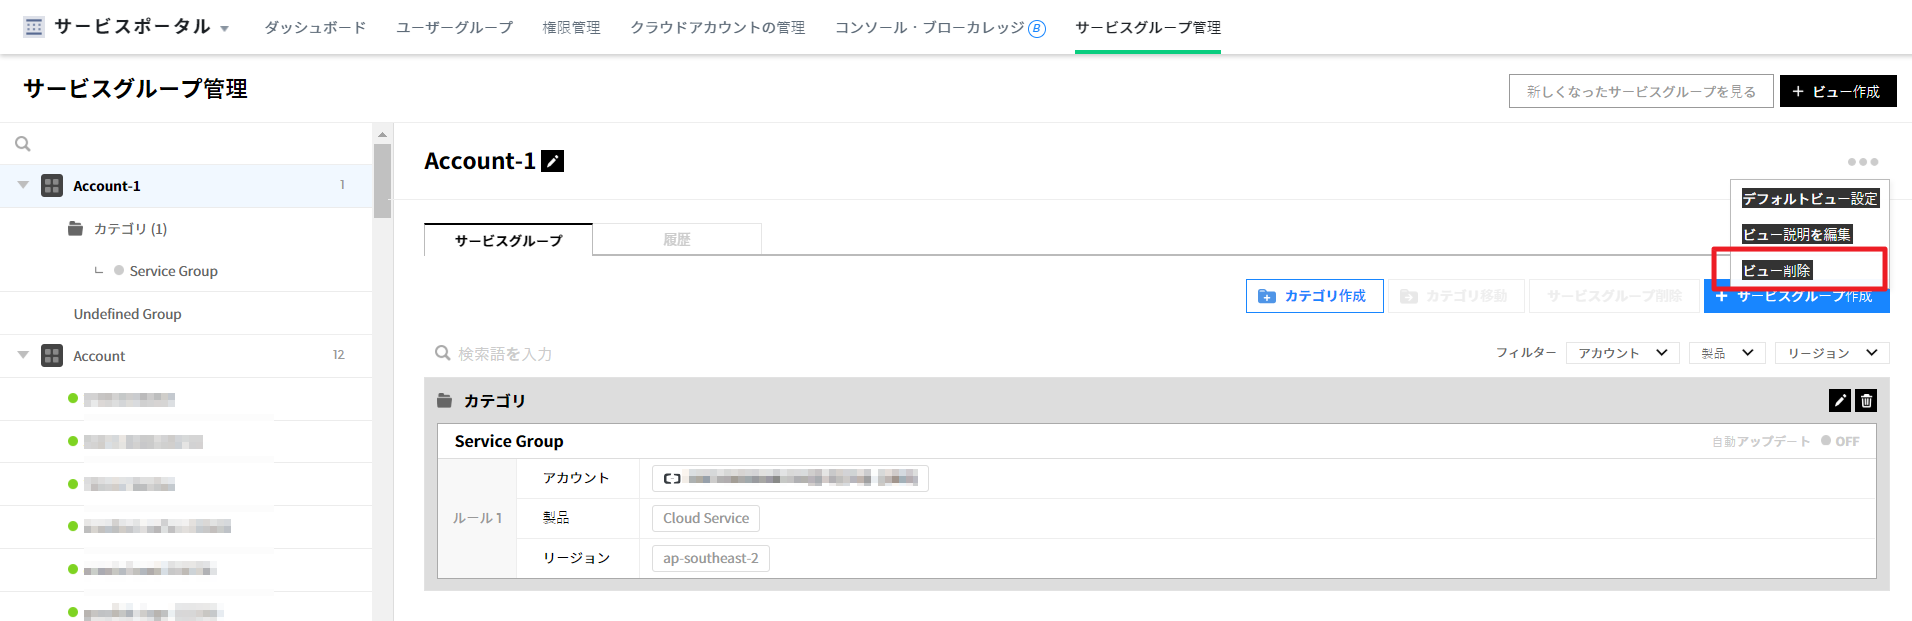
Task: Open the three-dot more options menu
Action: click(1862, 162)
